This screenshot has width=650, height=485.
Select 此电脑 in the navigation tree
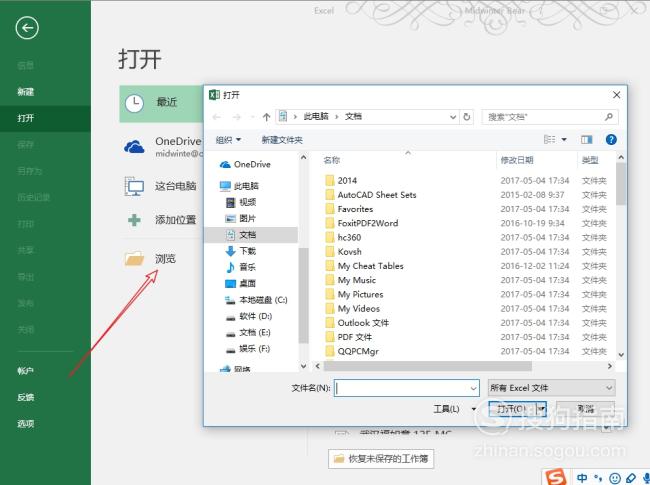pos(239,186)
